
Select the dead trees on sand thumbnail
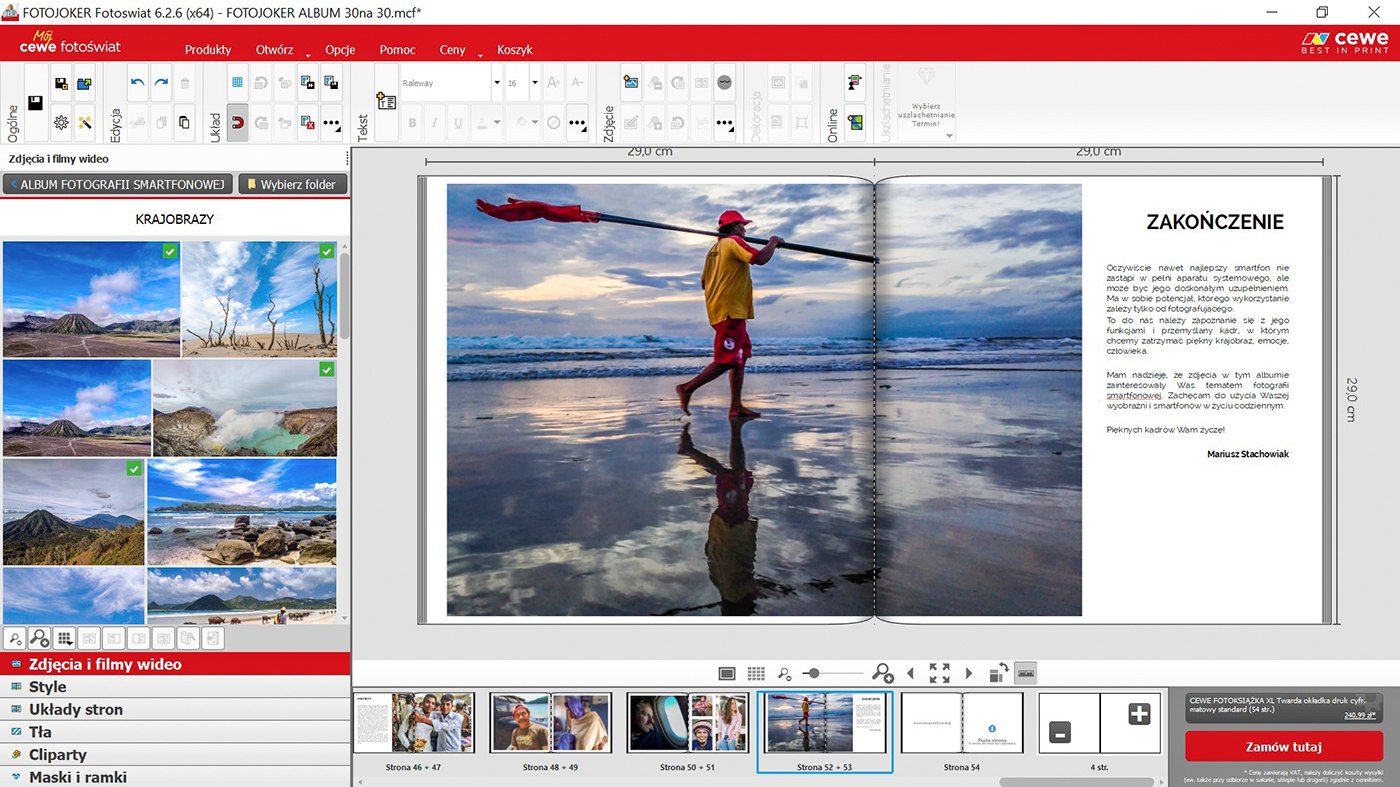tap(259, 299)
